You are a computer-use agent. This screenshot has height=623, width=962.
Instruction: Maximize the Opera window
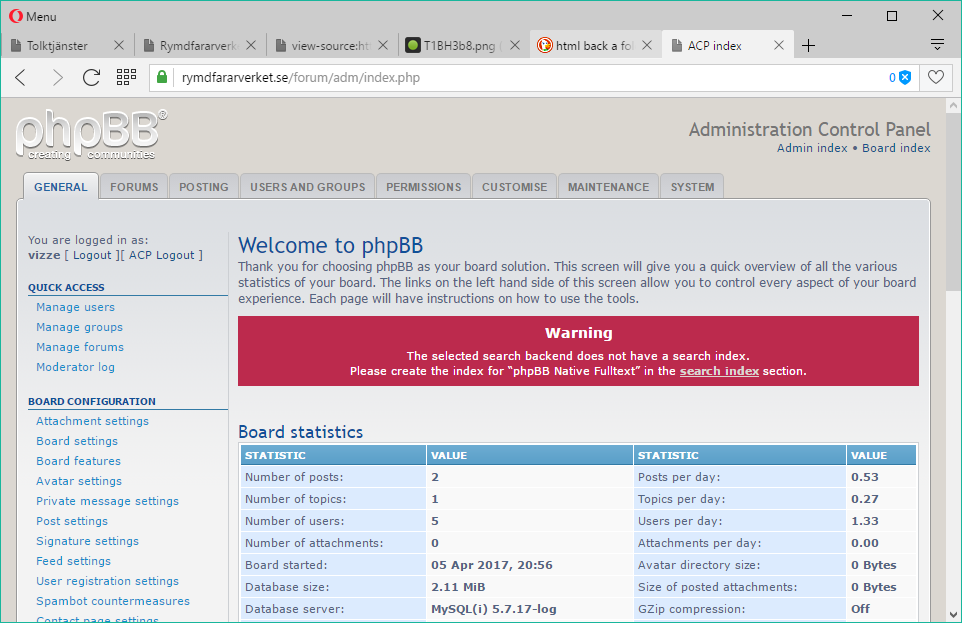(892, 16)
